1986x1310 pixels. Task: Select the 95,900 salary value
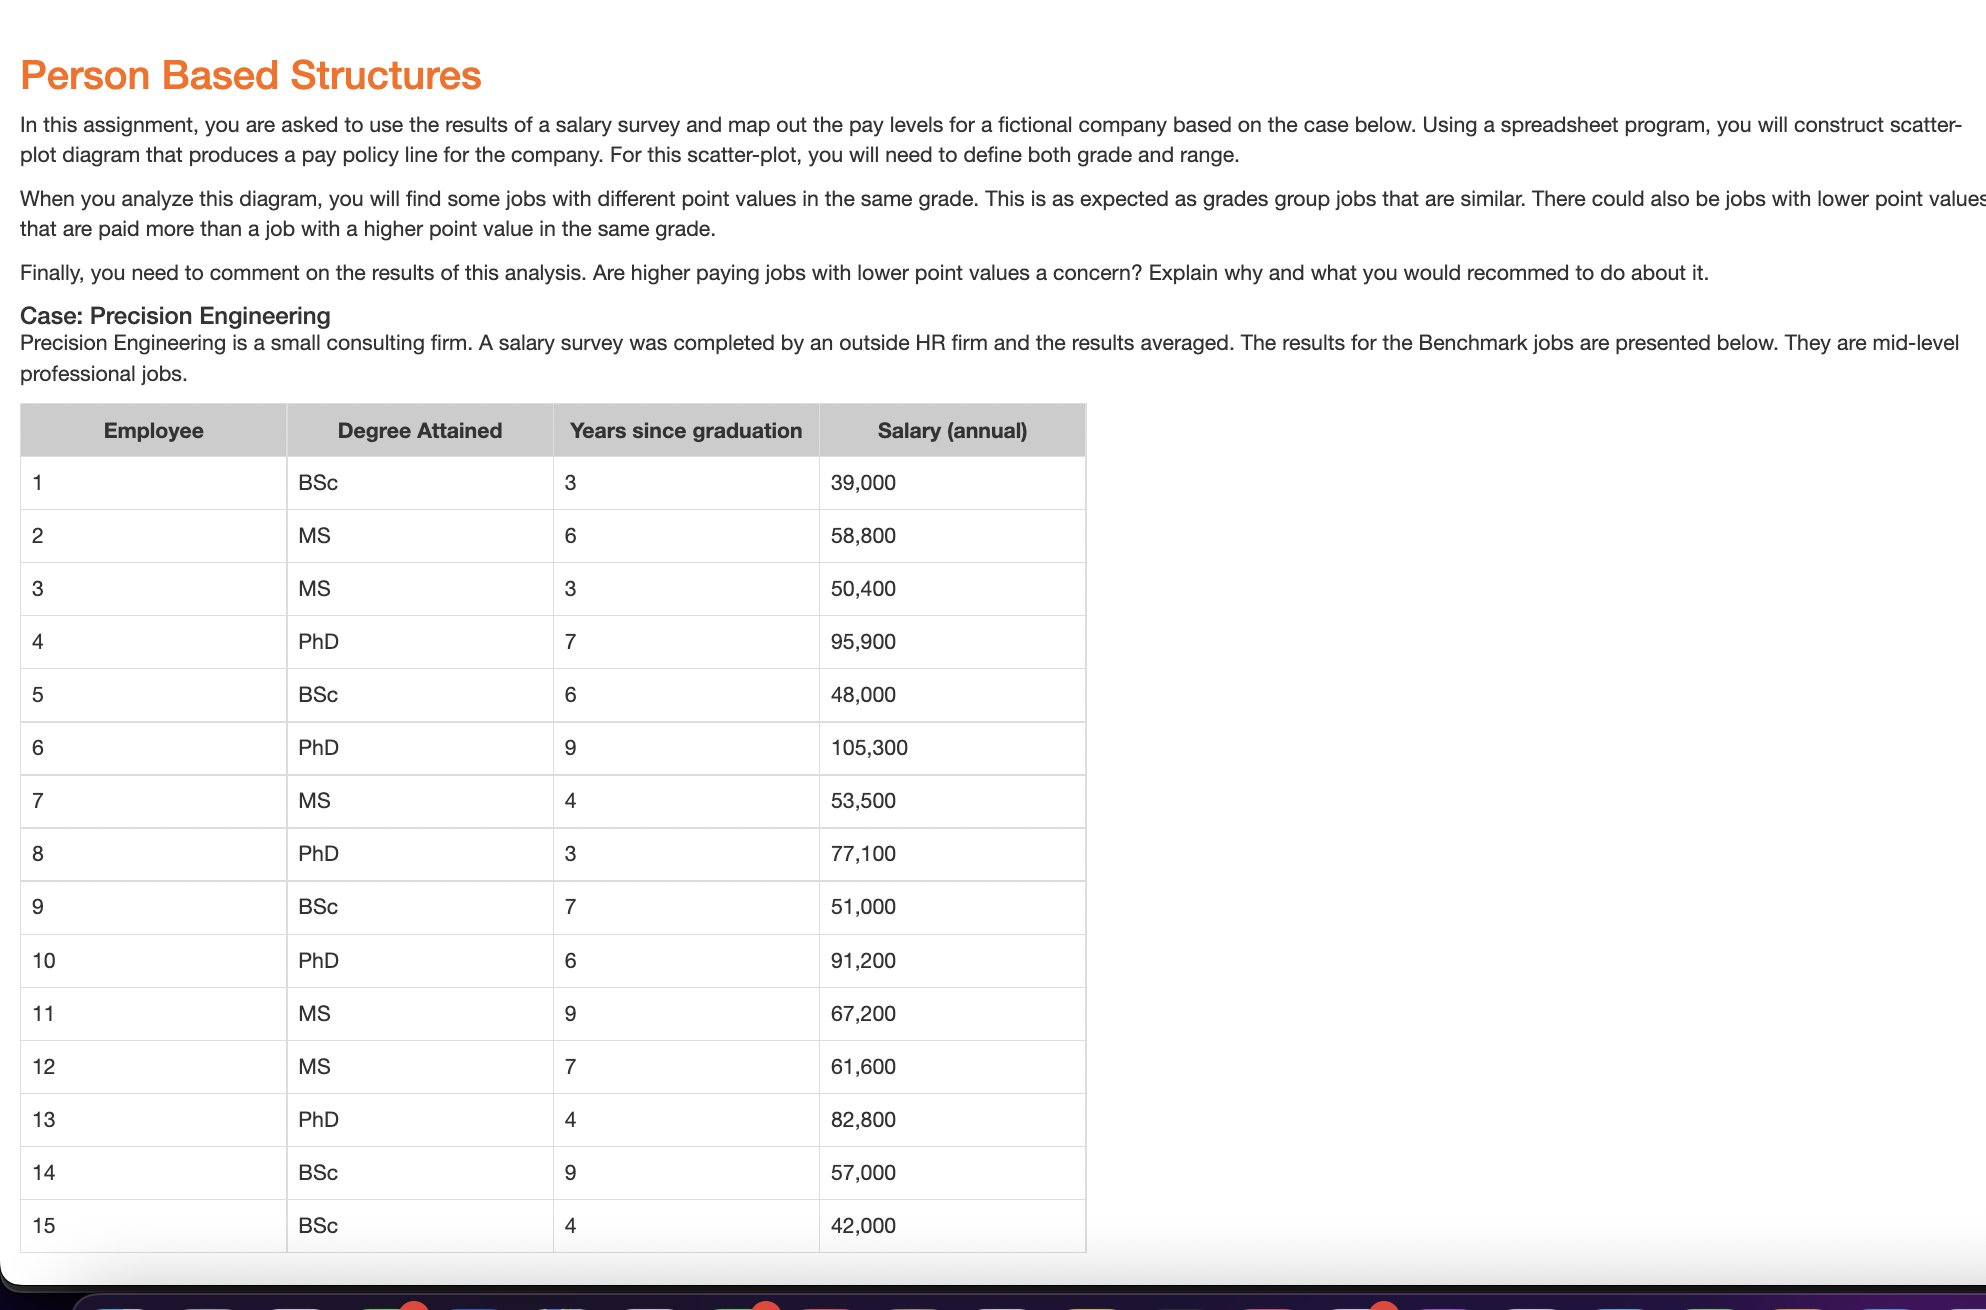click(864, 641)
